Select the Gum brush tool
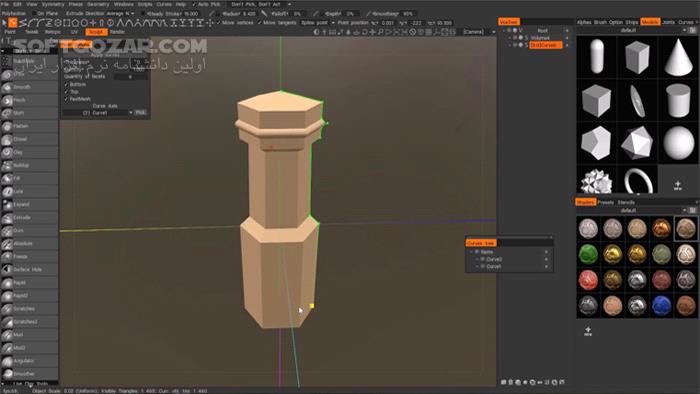Image resolution: width=700 pixels, height=394 pixels. (29, 230)
